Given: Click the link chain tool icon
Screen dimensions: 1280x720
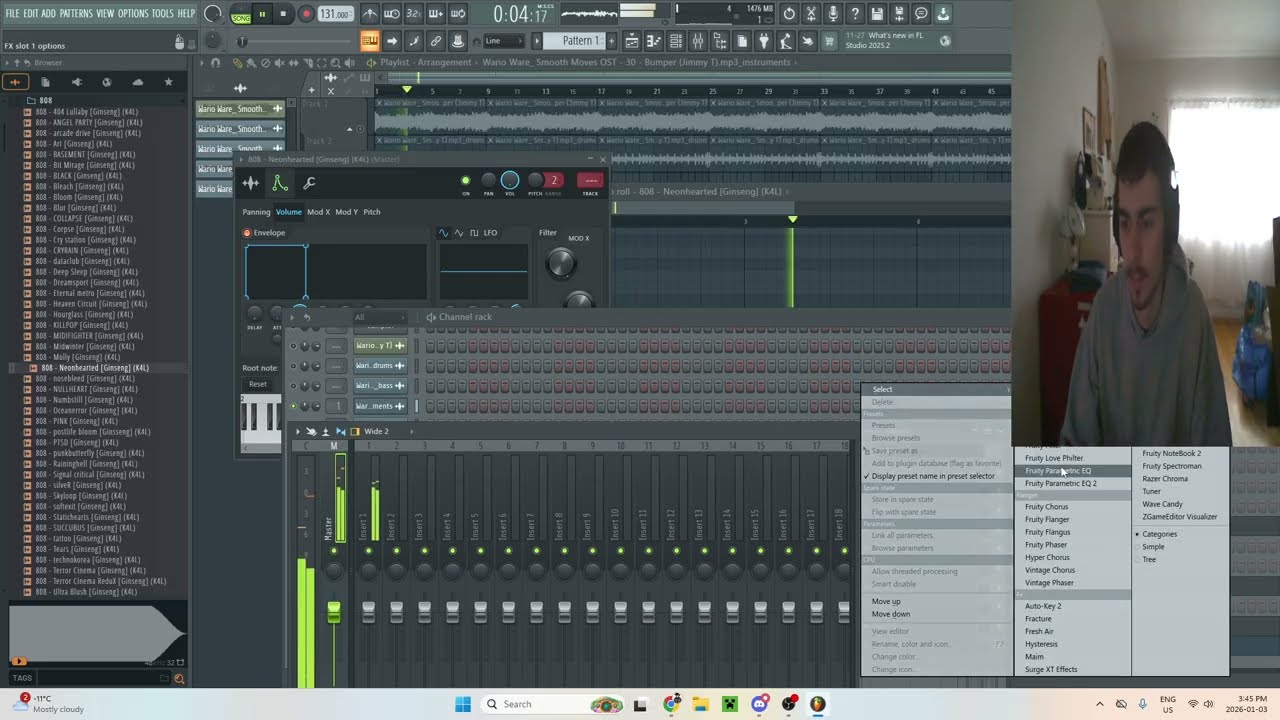Looking at the screenshot, I should click(436, 41).
